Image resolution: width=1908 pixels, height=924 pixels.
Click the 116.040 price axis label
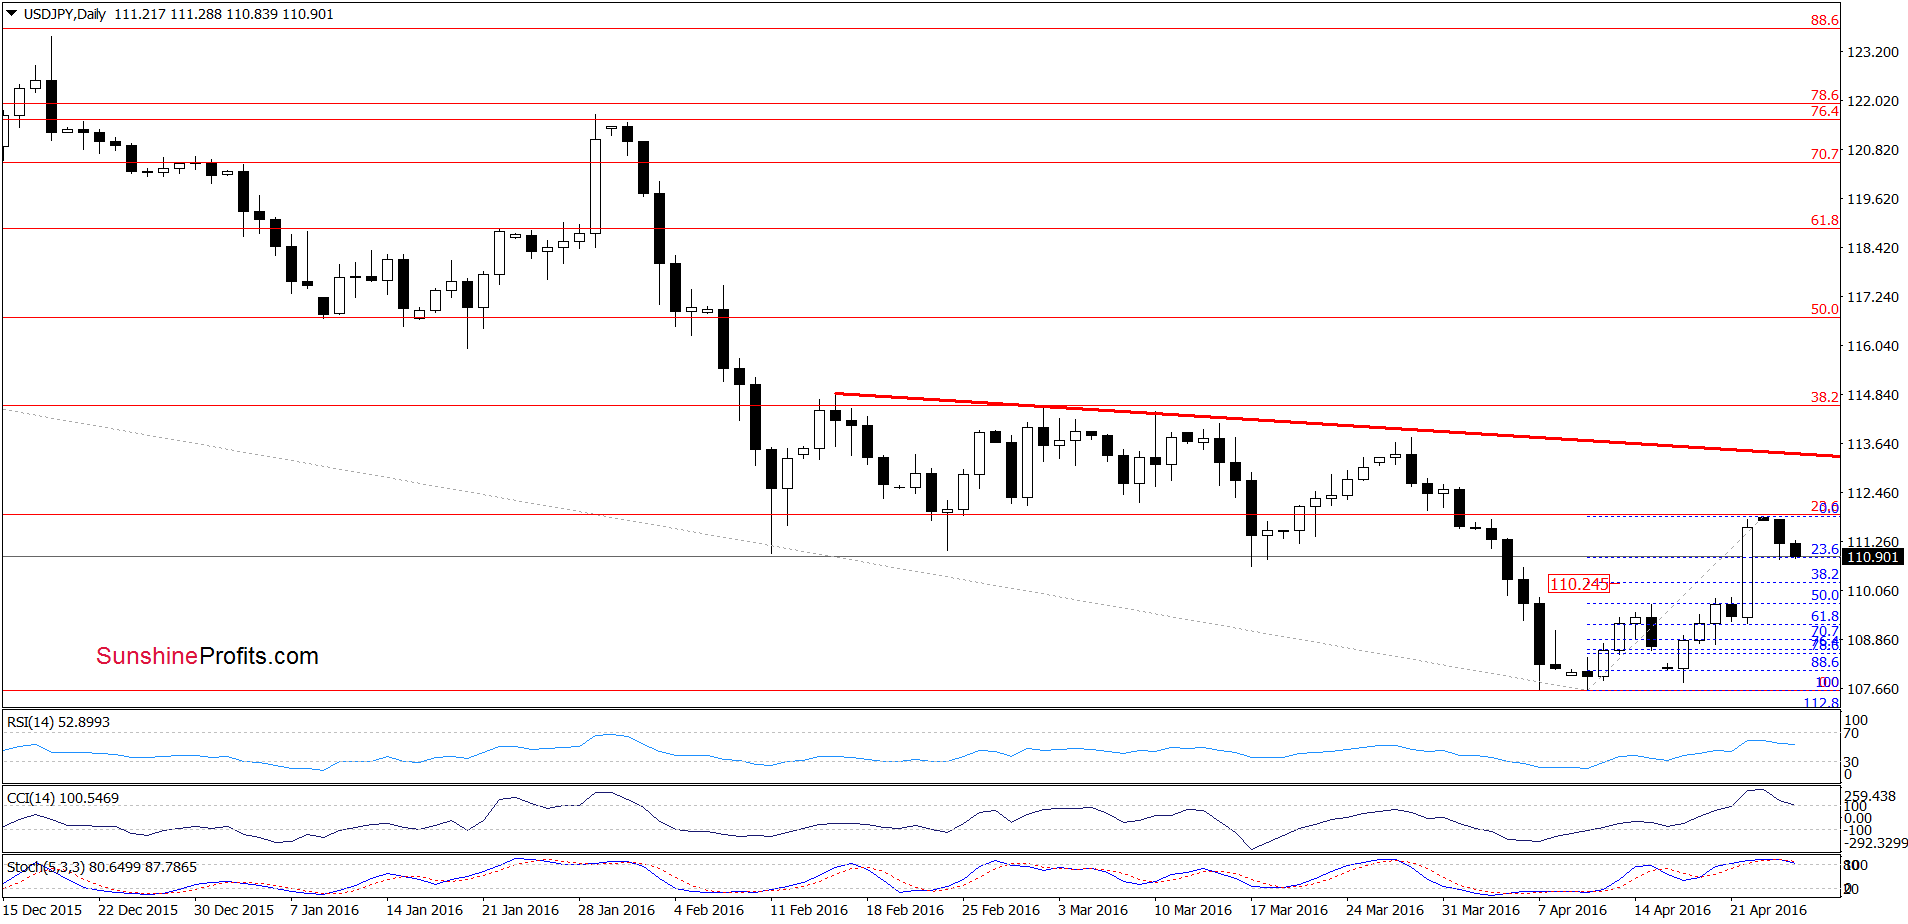coord(1872,346)
